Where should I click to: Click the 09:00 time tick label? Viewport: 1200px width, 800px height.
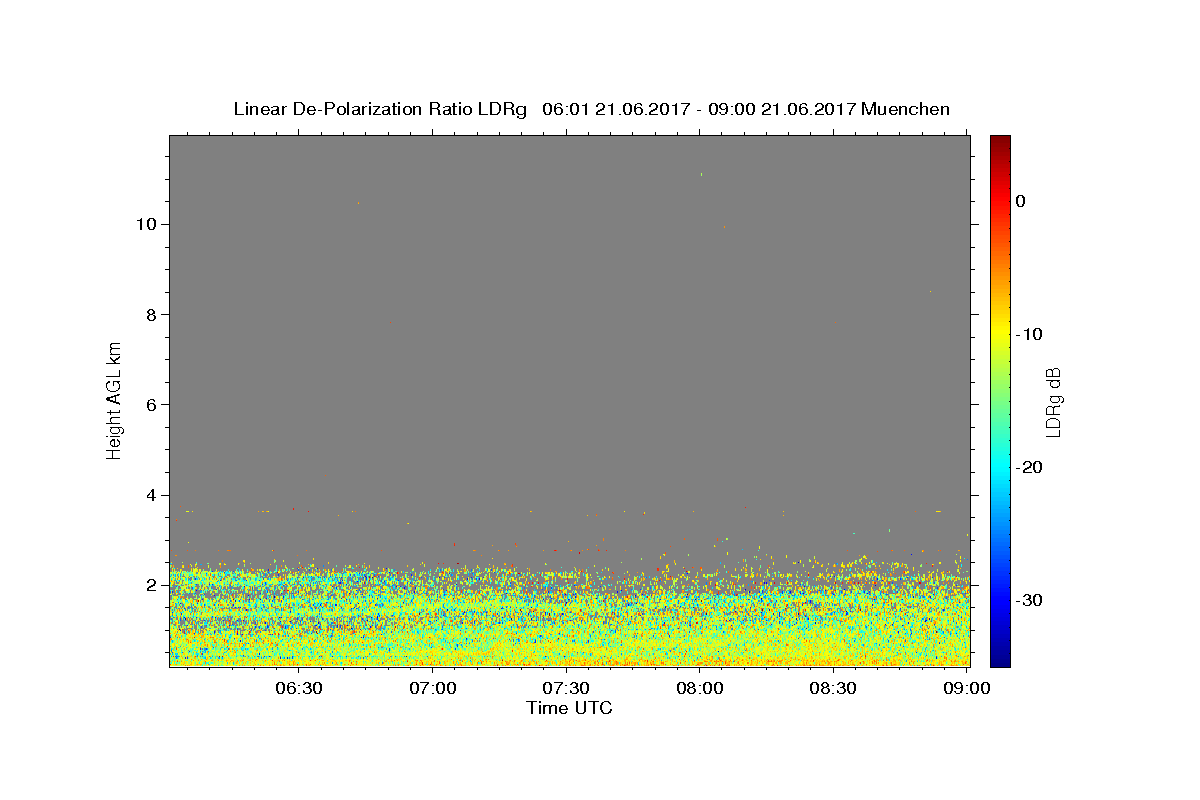point(968,689)
